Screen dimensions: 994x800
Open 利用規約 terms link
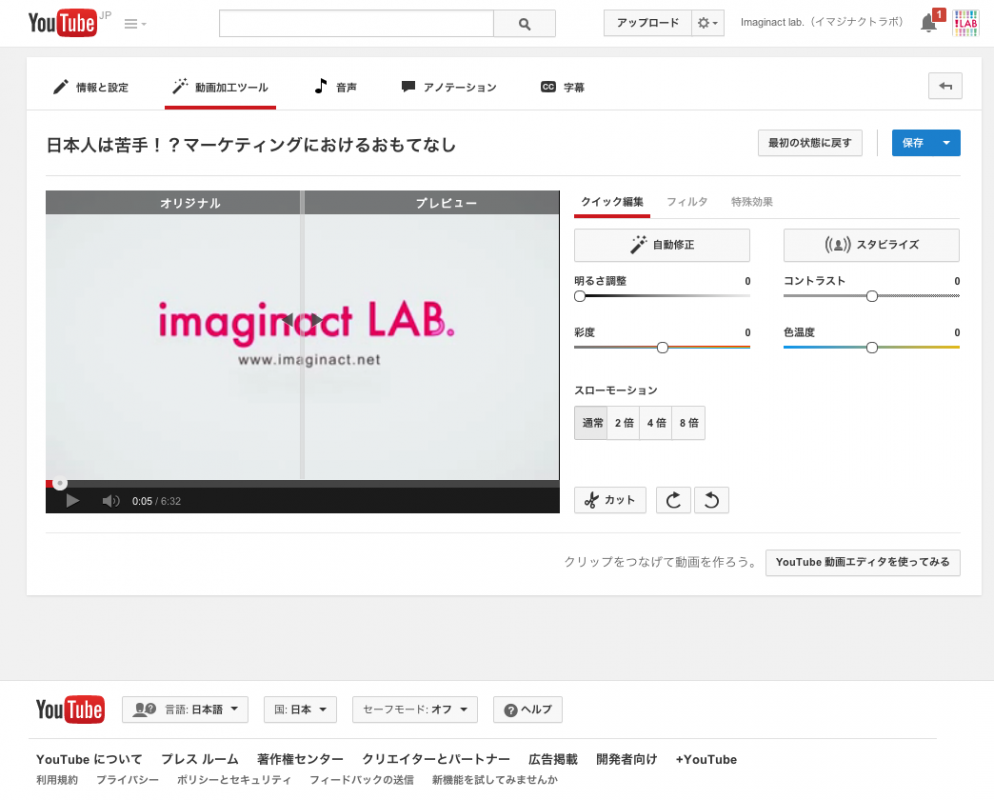[57, 780]
